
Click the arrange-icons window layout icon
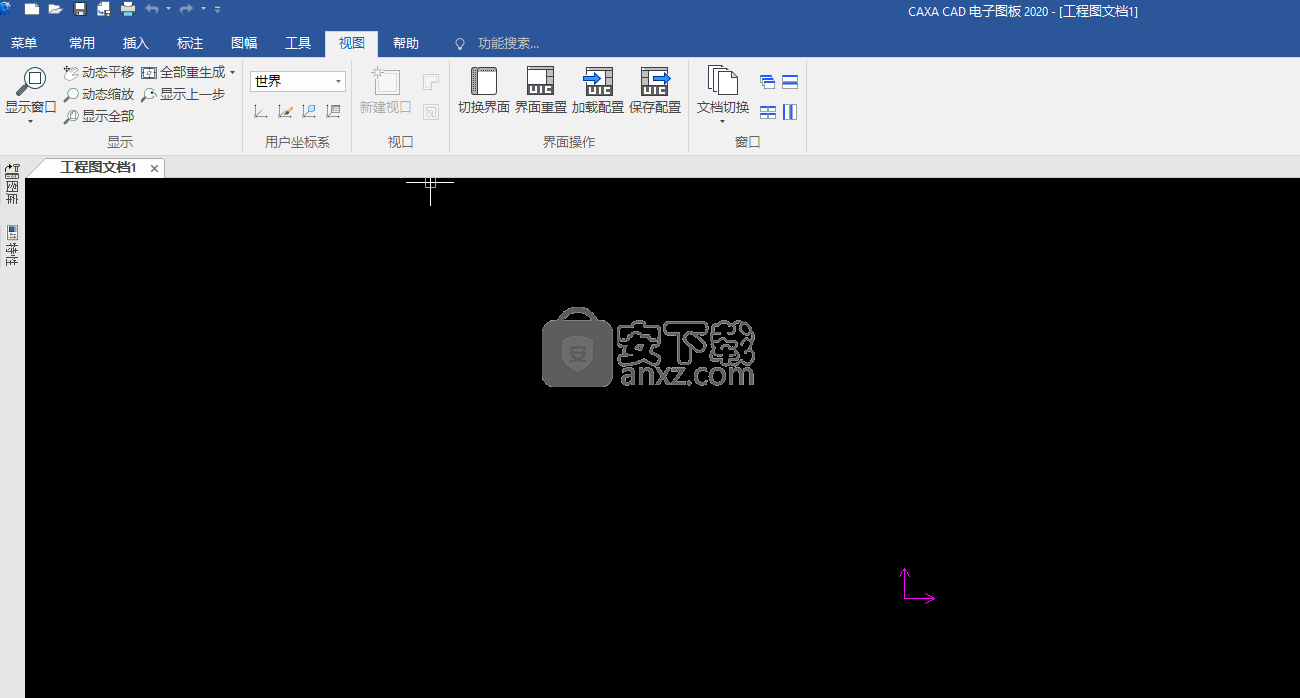point(767,112)
